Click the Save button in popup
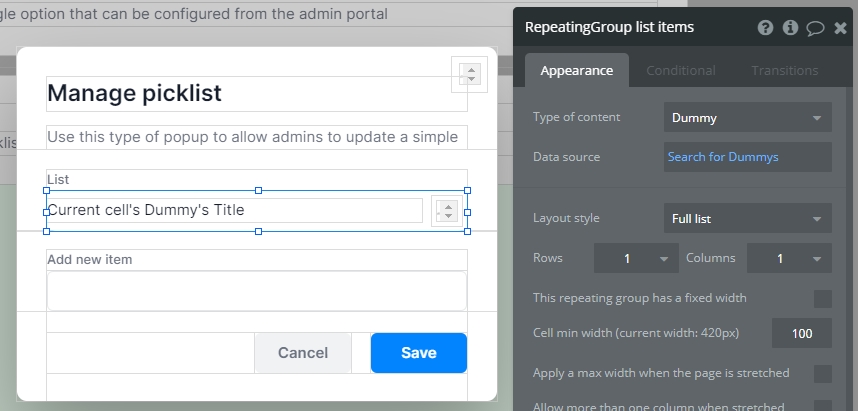Viewport: 858px width, 411px height. 418,353
